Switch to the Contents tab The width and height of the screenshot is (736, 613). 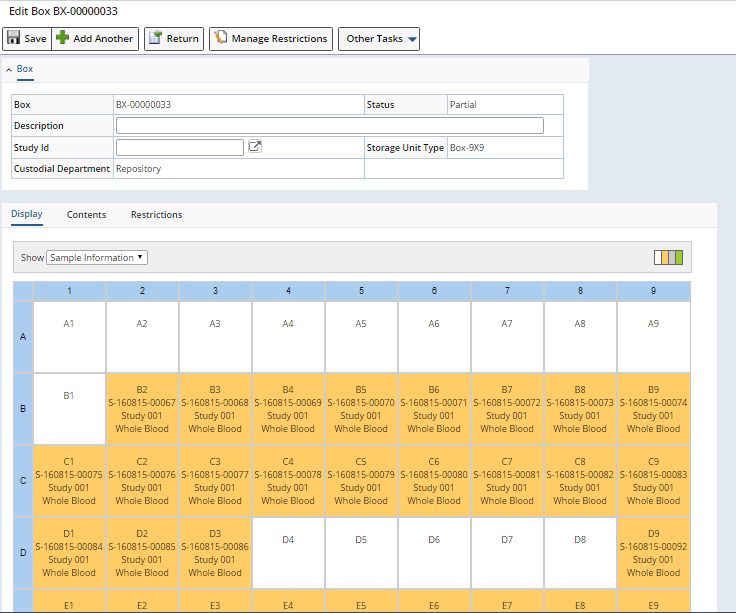pos(86,215)
